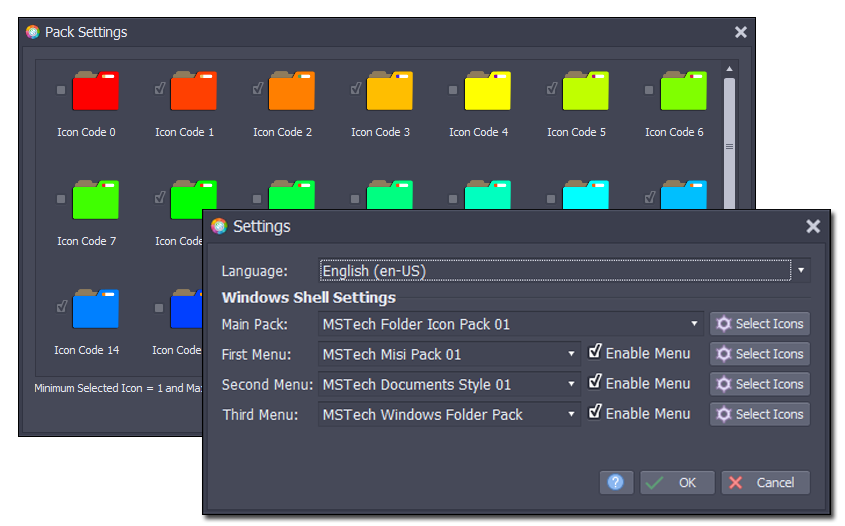The height and width of the screenshot is (526, 845).
Task: Click the yellow-green Icon Code 5 folder
Action: pyautogui.click(x=585, y=91)
